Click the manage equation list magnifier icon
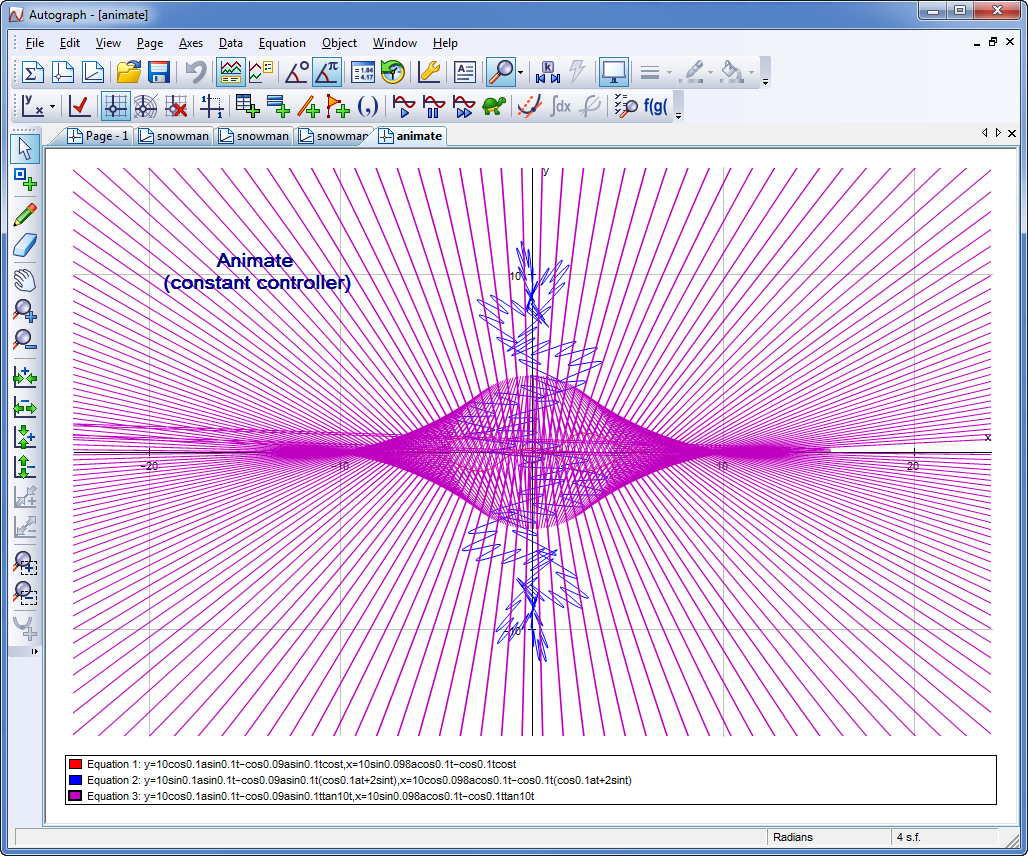Image resolution: width=1028 pixels, height=856 pixels. coord(625,106)
